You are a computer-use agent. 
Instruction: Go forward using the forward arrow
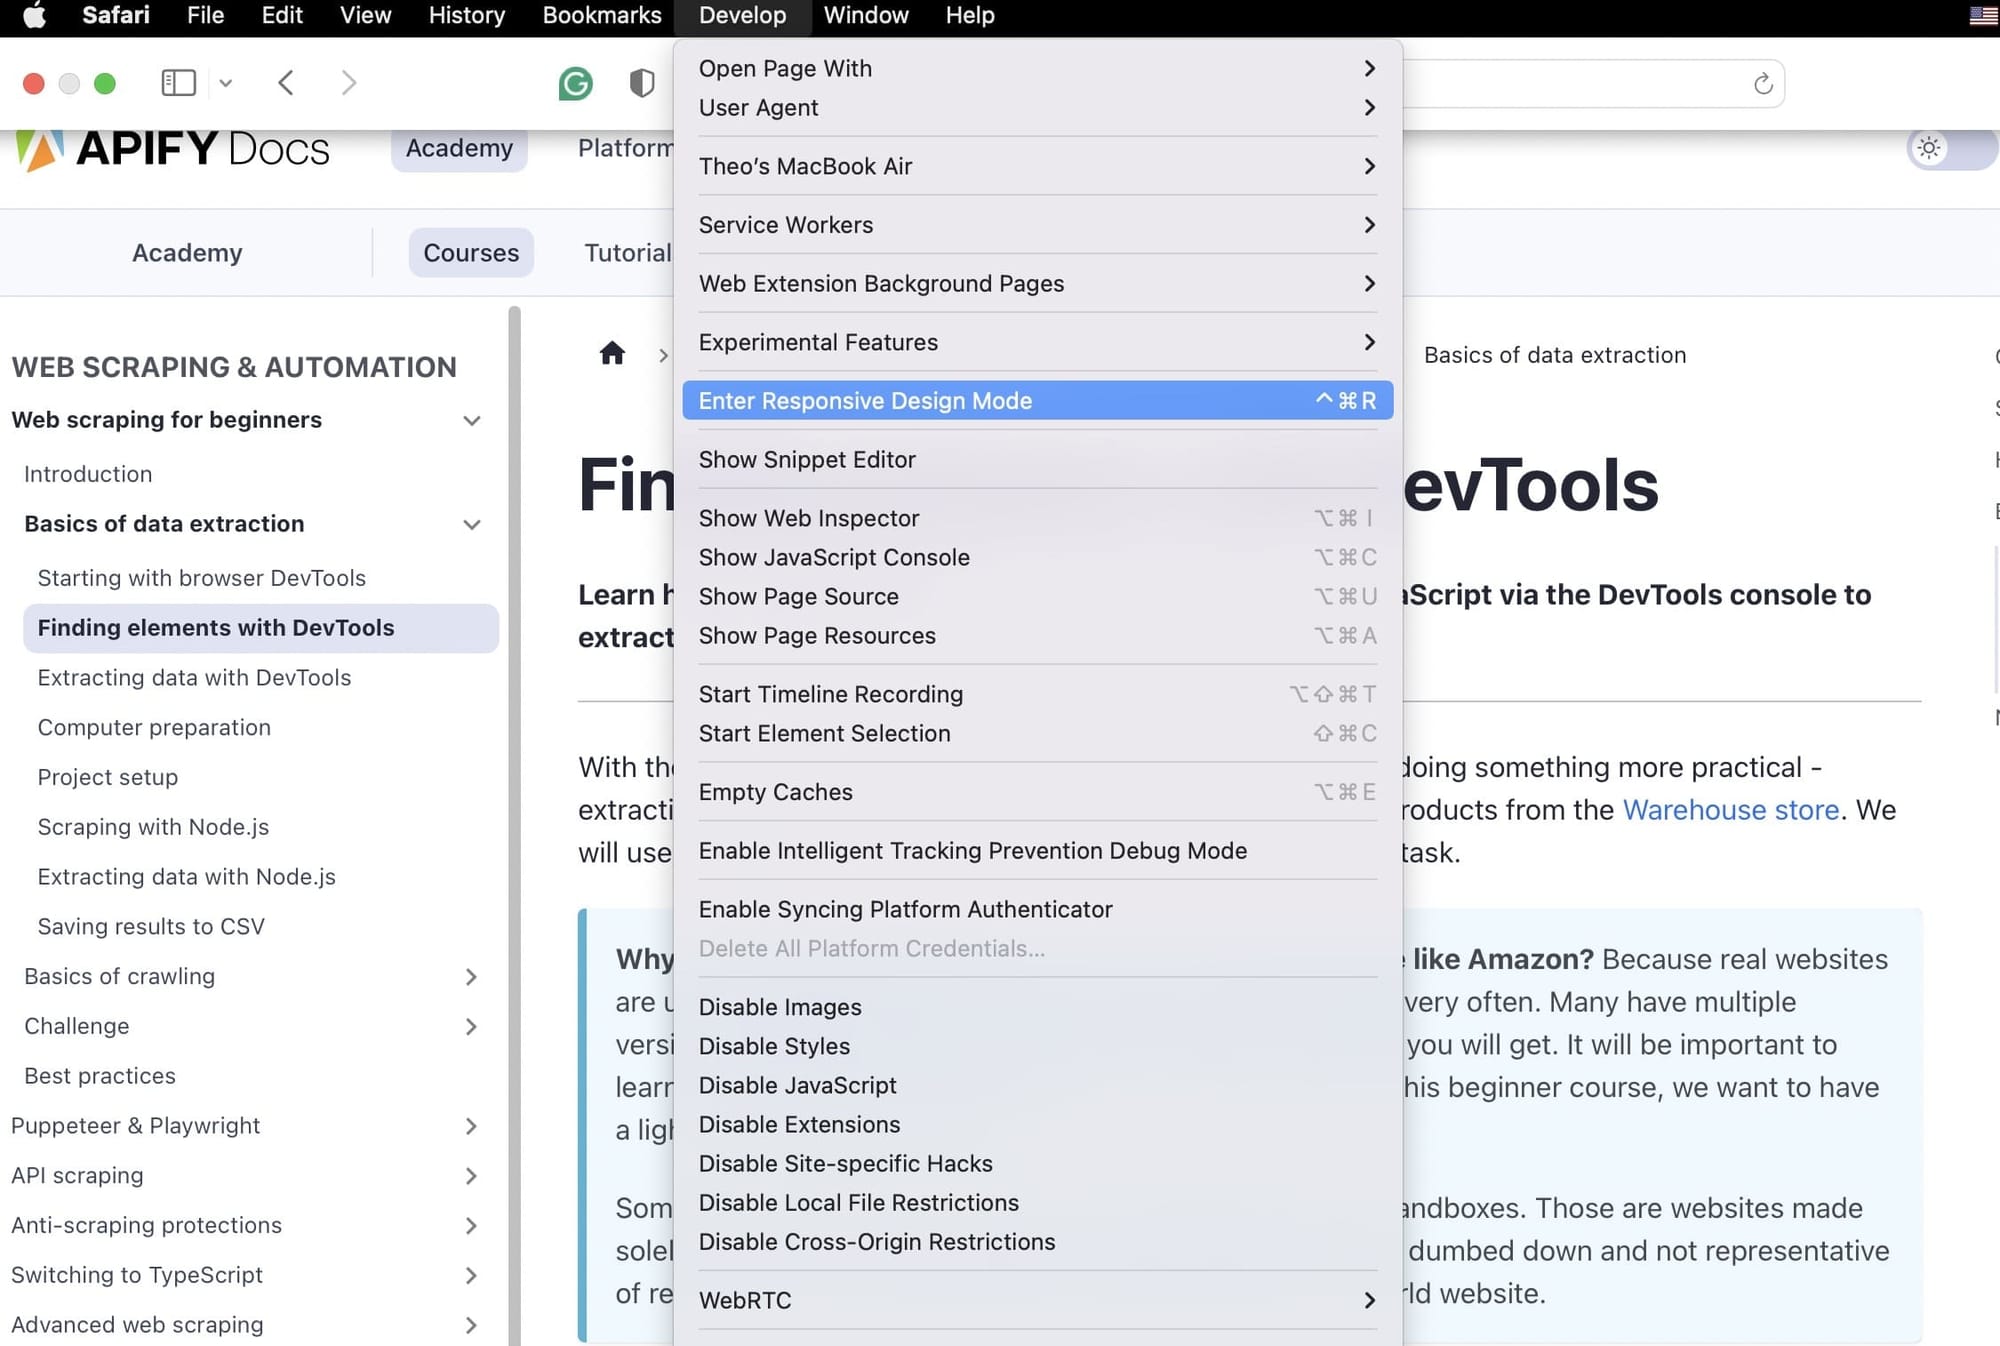click(348, 83)
